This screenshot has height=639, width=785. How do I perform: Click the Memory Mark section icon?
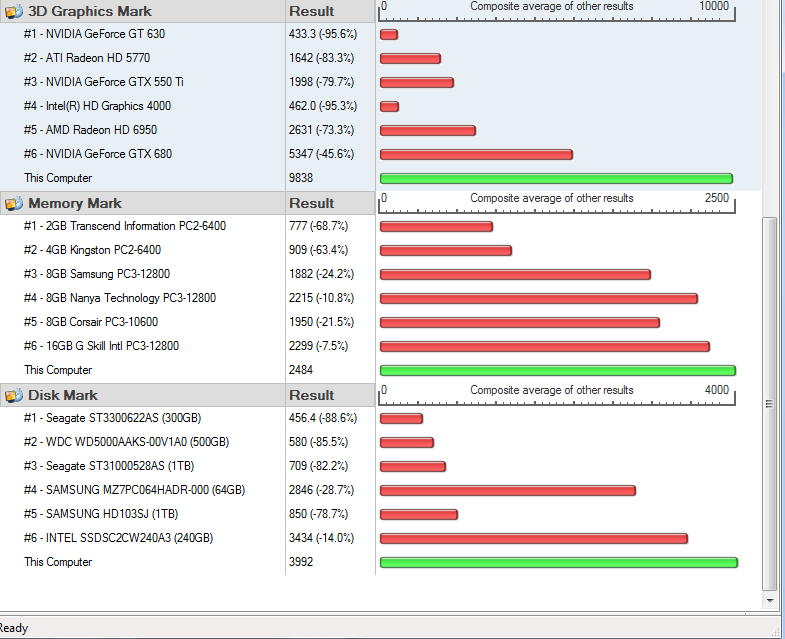pyautogui.click(x=13, y=203)
